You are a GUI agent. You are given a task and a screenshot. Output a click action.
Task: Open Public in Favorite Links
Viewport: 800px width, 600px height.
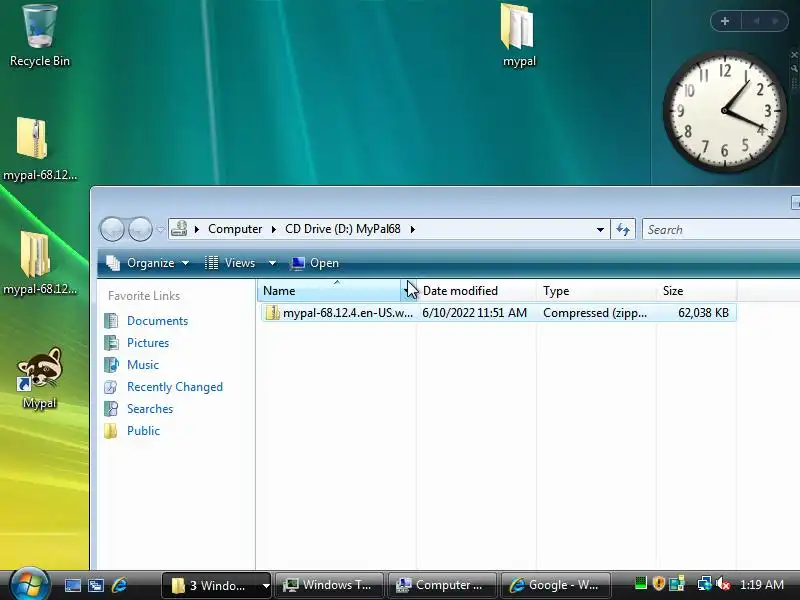pos(143,431)
